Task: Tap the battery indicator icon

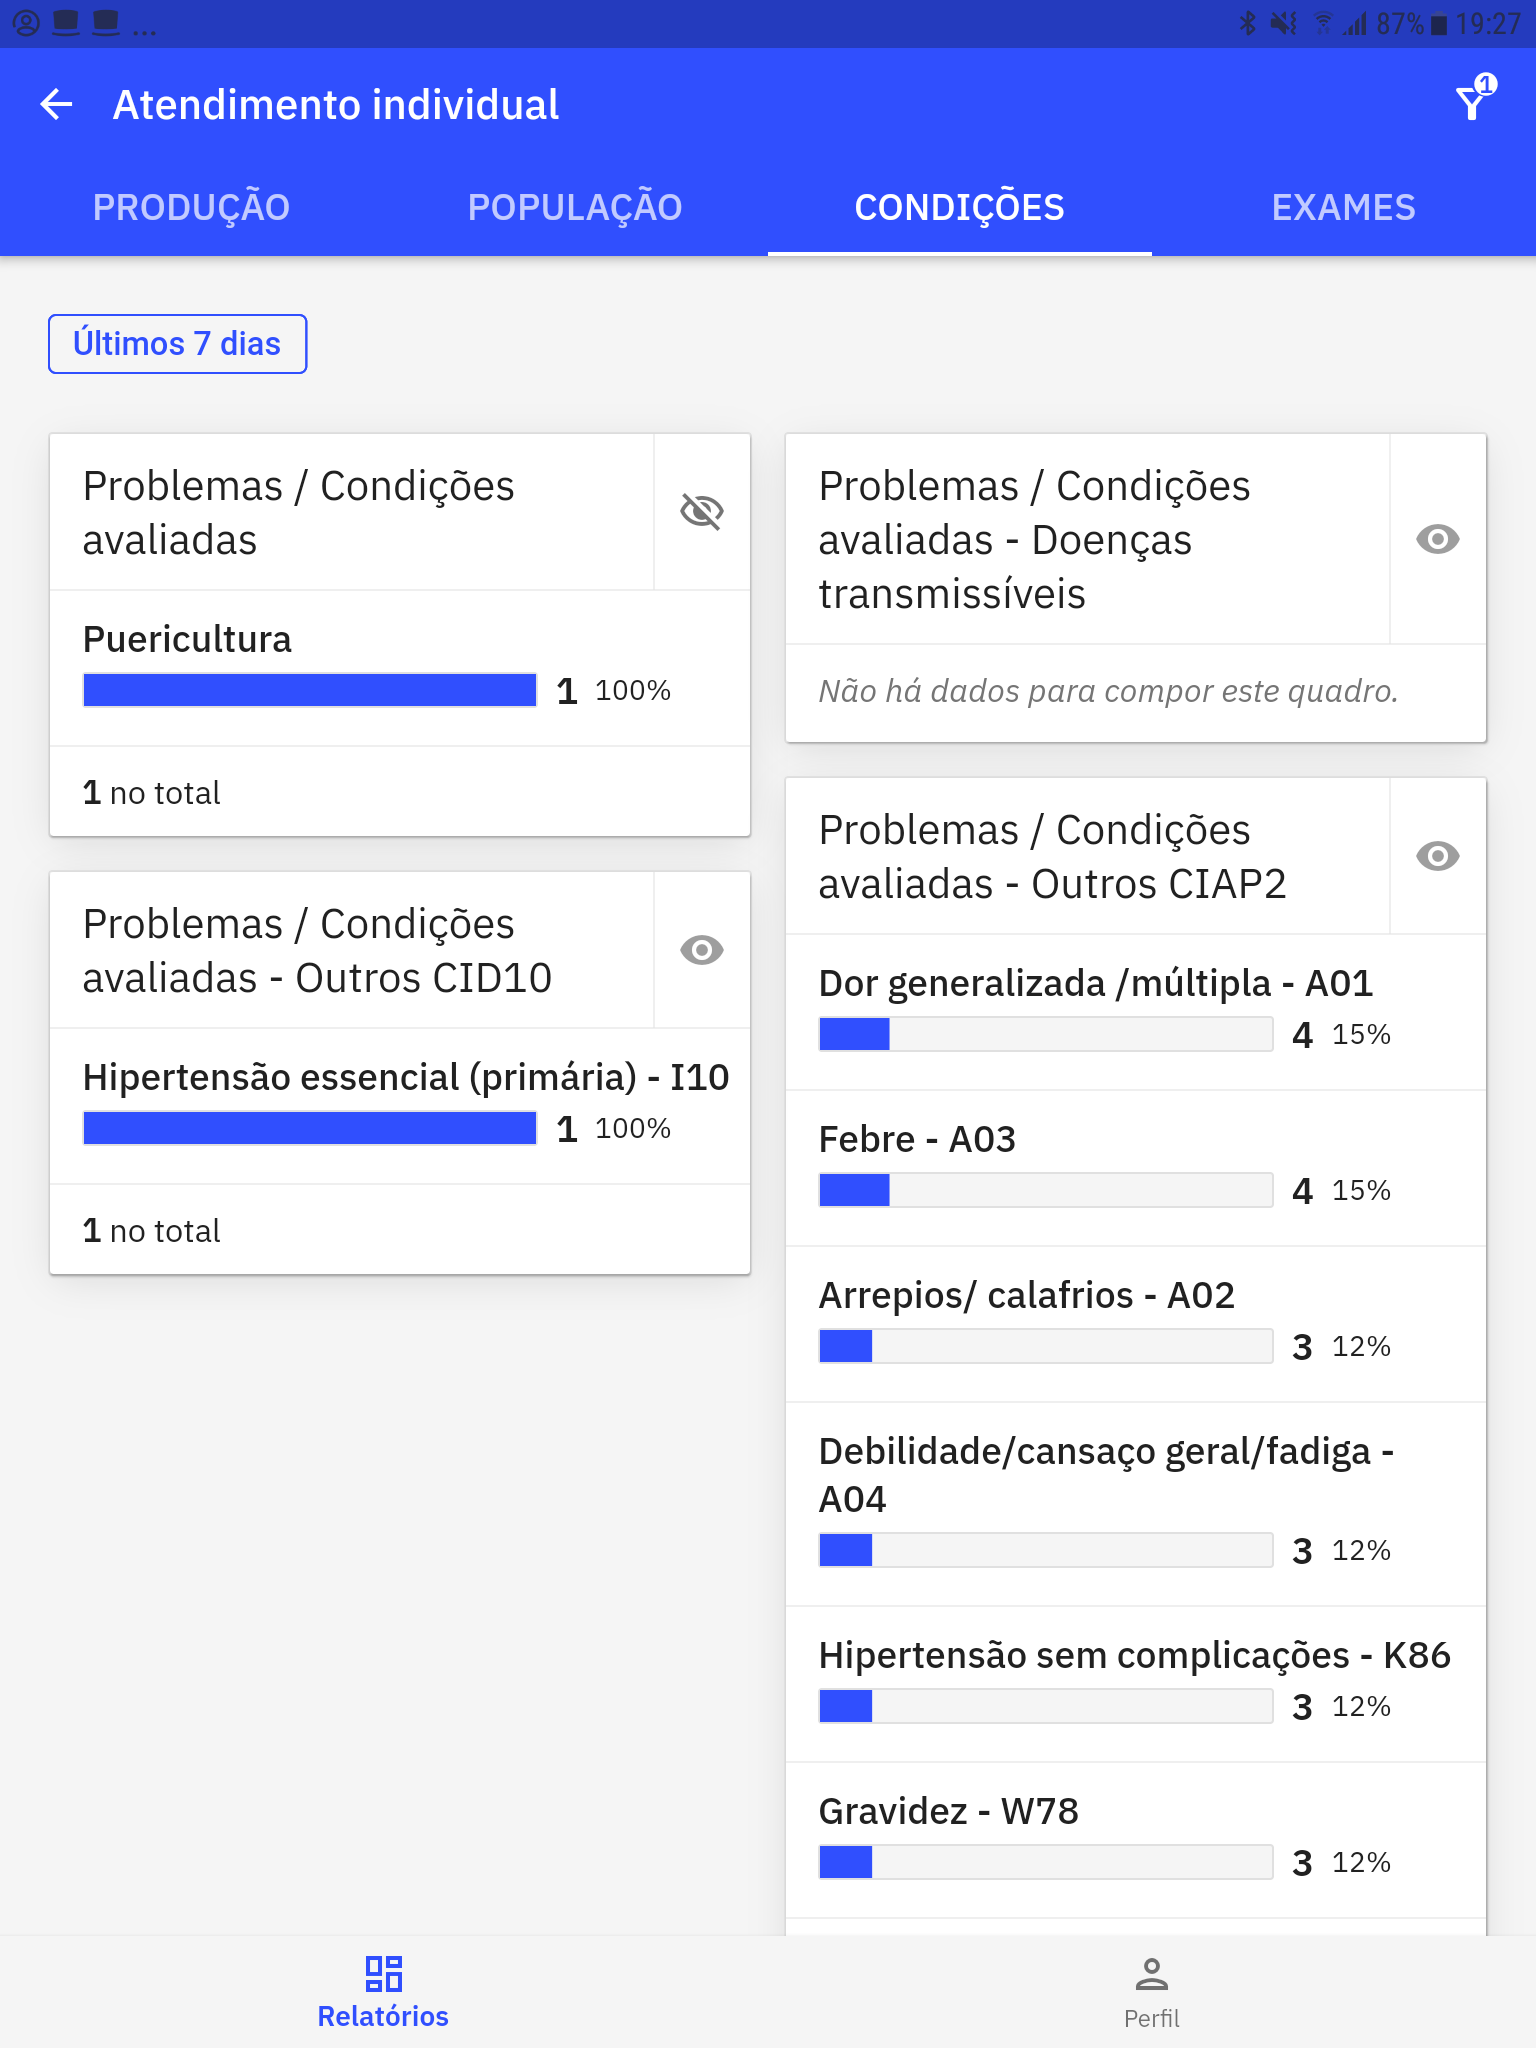Action: 1439,23
